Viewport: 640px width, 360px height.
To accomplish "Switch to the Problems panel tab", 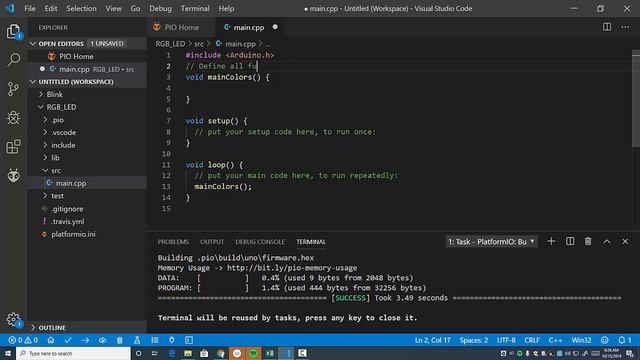I will pos(173,242).
